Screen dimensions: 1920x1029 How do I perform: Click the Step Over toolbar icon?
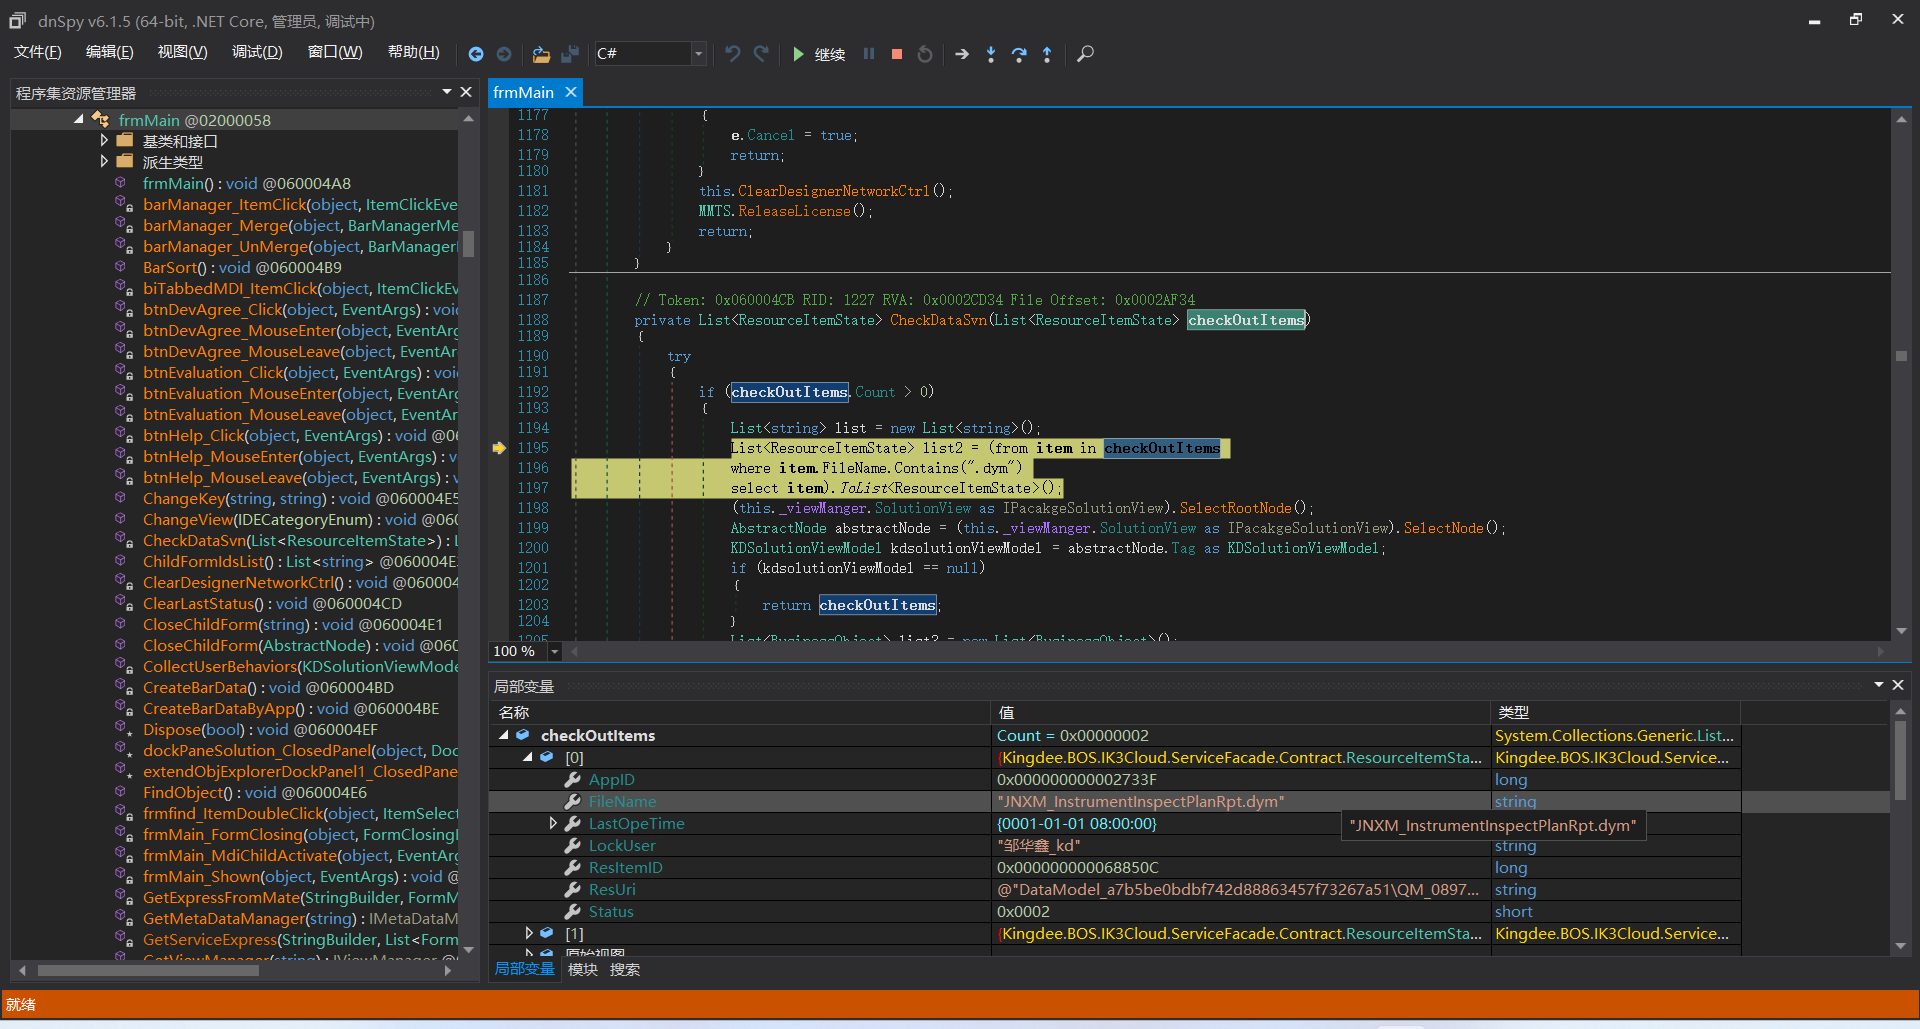tap(1019, 54)
